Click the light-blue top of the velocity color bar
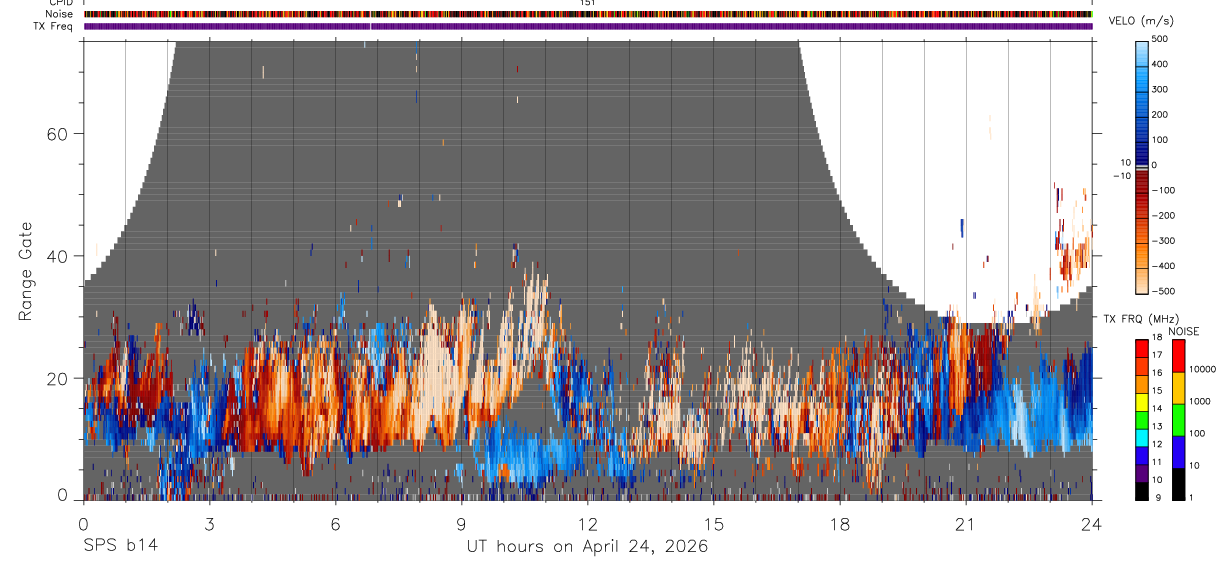The image size is (1228, 567). (x=1143, y=52)
